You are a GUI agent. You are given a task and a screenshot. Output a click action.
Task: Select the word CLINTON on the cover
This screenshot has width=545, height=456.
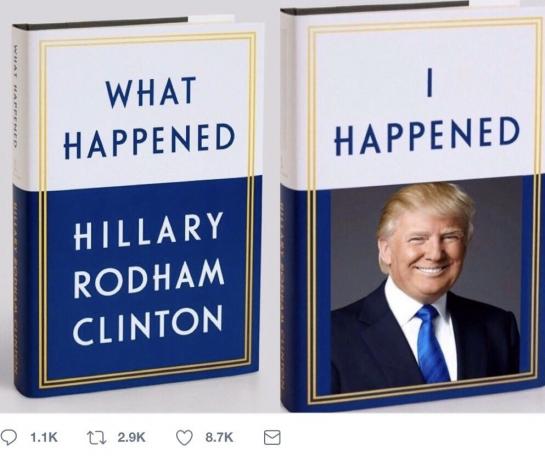[x=148, y=324]
